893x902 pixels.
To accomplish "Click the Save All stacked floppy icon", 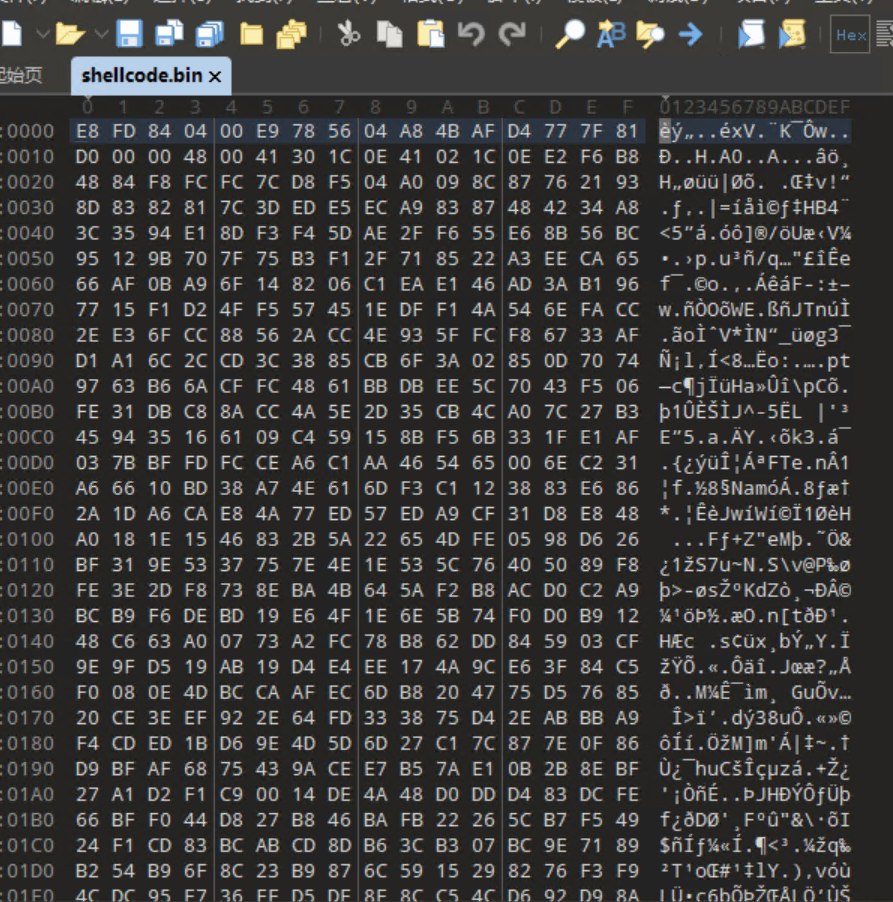I will 209,35.
